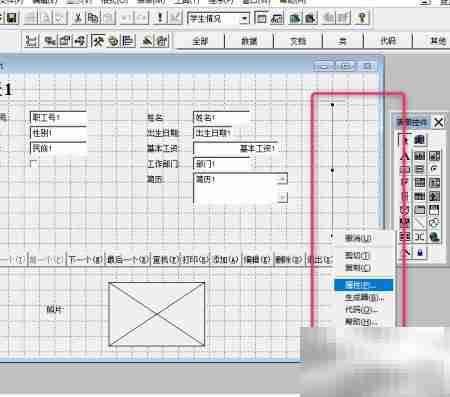Click the 查找(F) button
This screenshot has width=450, height=397.
pos(165,260)
